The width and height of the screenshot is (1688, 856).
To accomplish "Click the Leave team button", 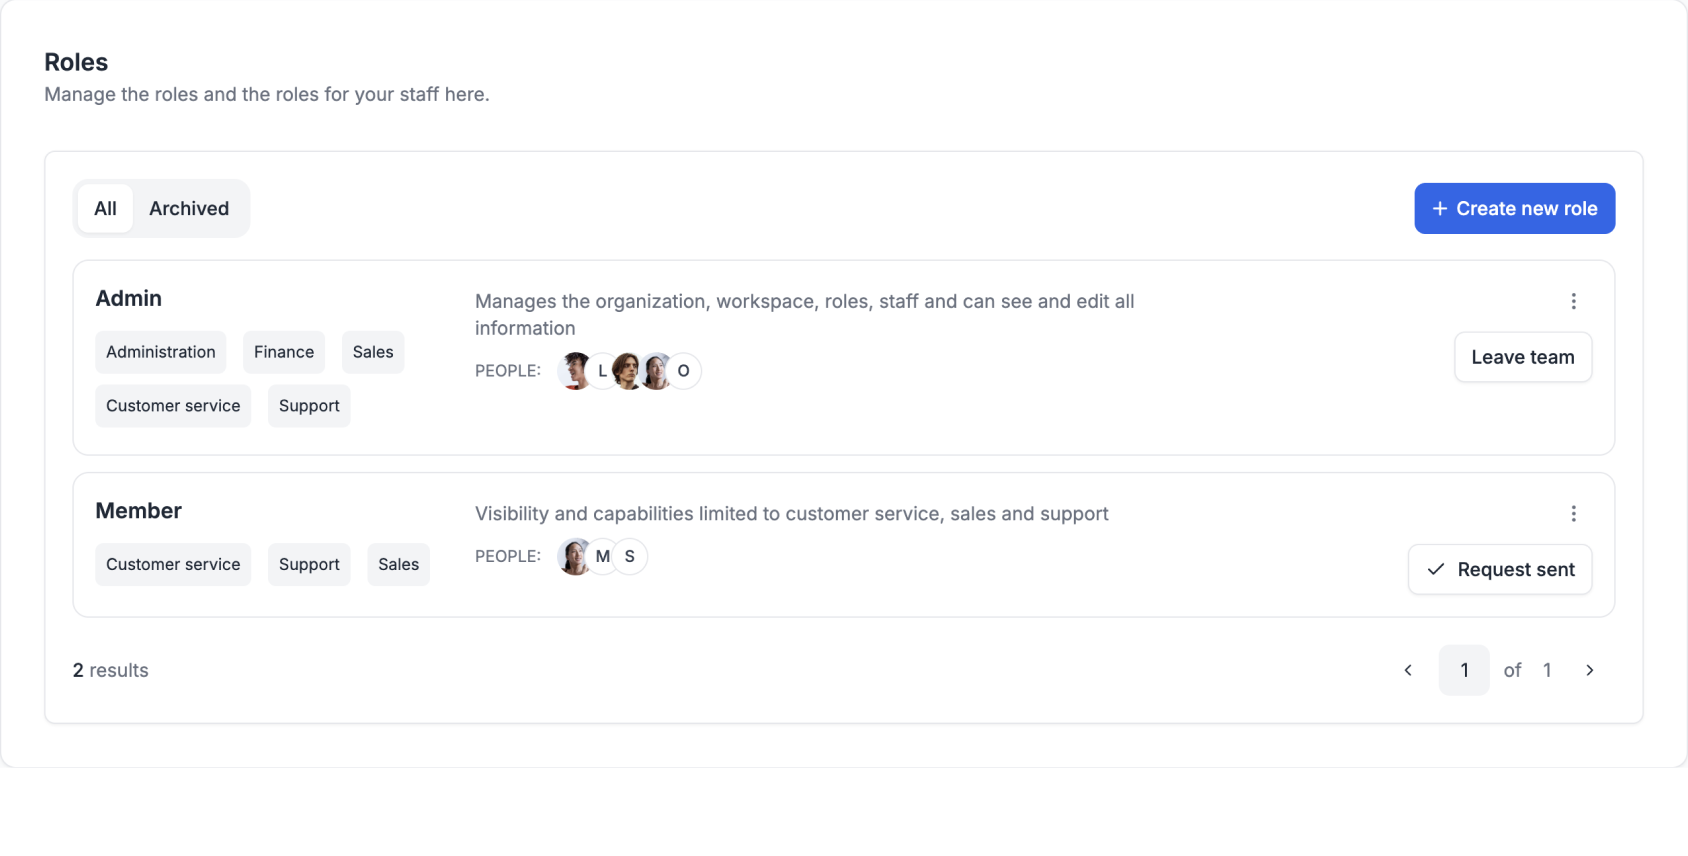I will pyautogui.click(x=1522, y=357).
